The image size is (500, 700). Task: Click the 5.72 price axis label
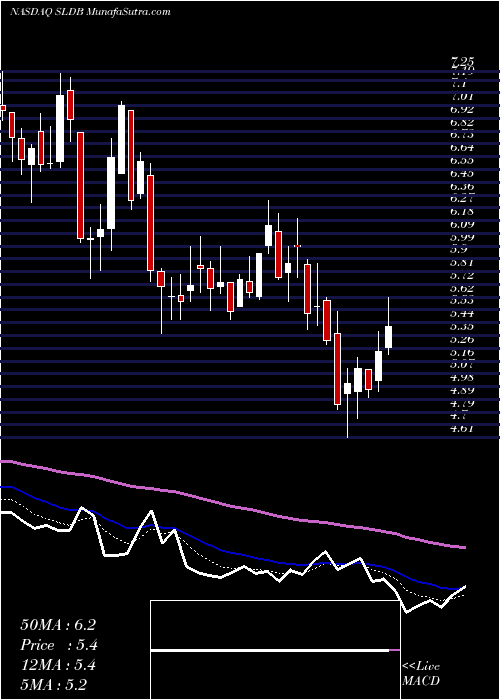462,276
